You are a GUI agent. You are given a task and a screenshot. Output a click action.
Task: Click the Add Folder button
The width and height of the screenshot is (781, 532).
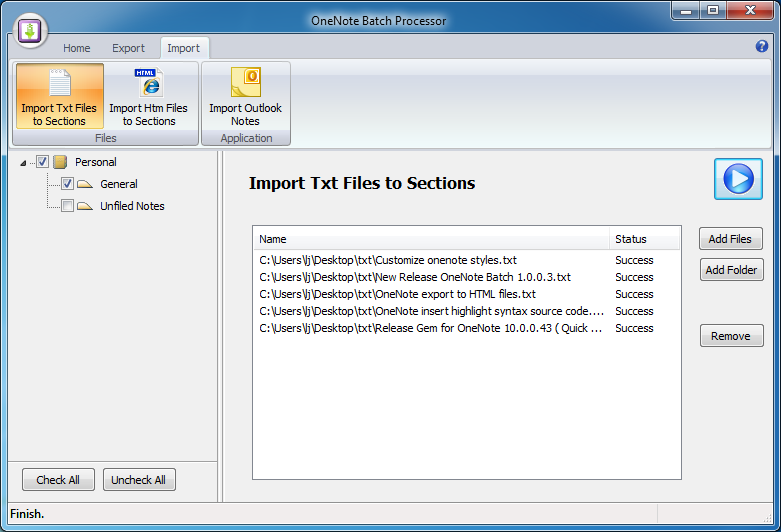tap(731, 270)
